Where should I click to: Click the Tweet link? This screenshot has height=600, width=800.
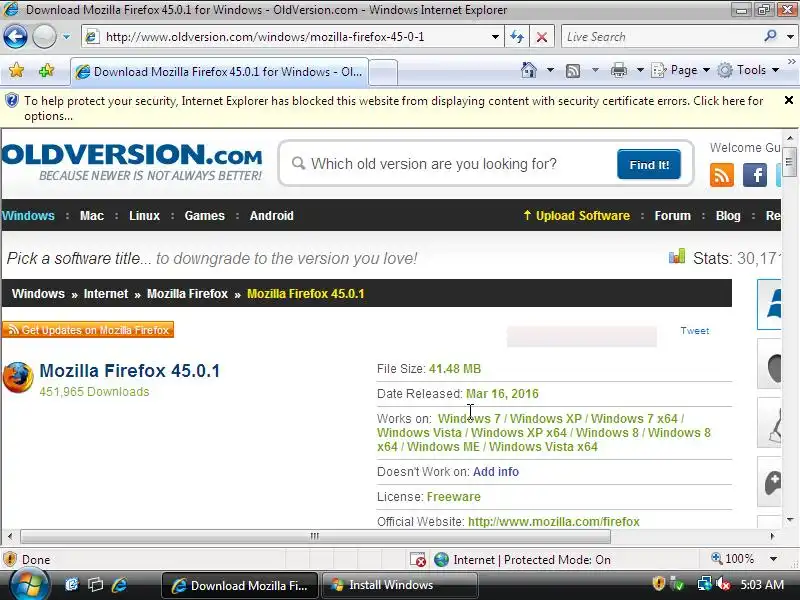click(x=694, y=331)
